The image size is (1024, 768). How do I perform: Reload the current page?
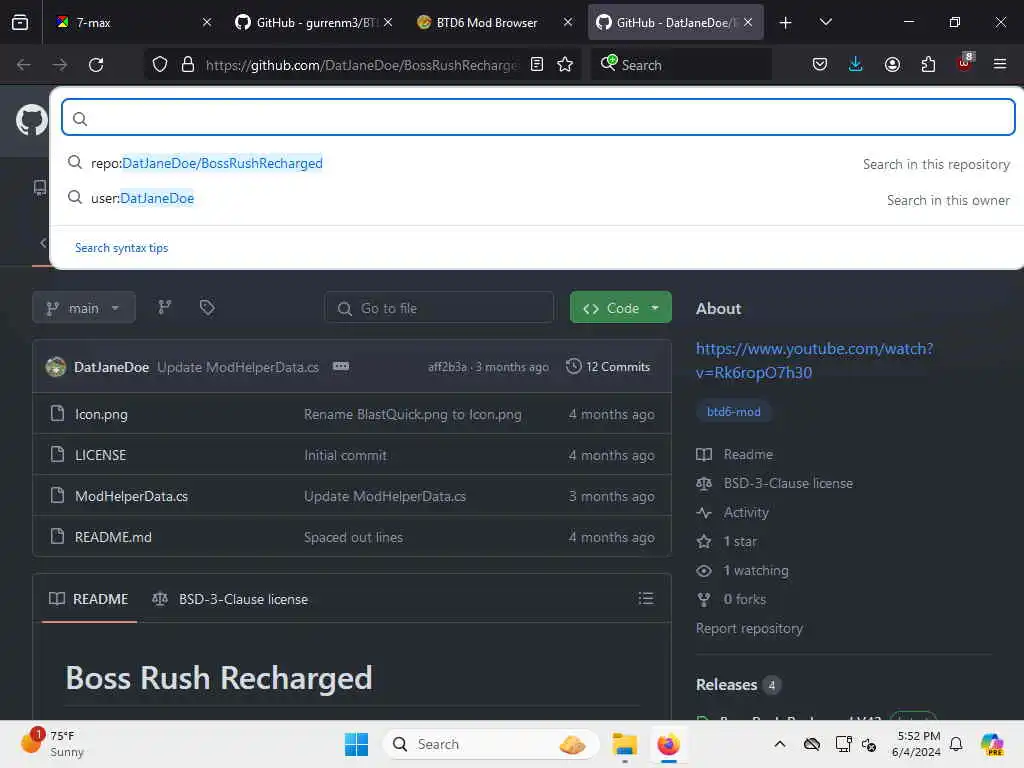(96, 65)
